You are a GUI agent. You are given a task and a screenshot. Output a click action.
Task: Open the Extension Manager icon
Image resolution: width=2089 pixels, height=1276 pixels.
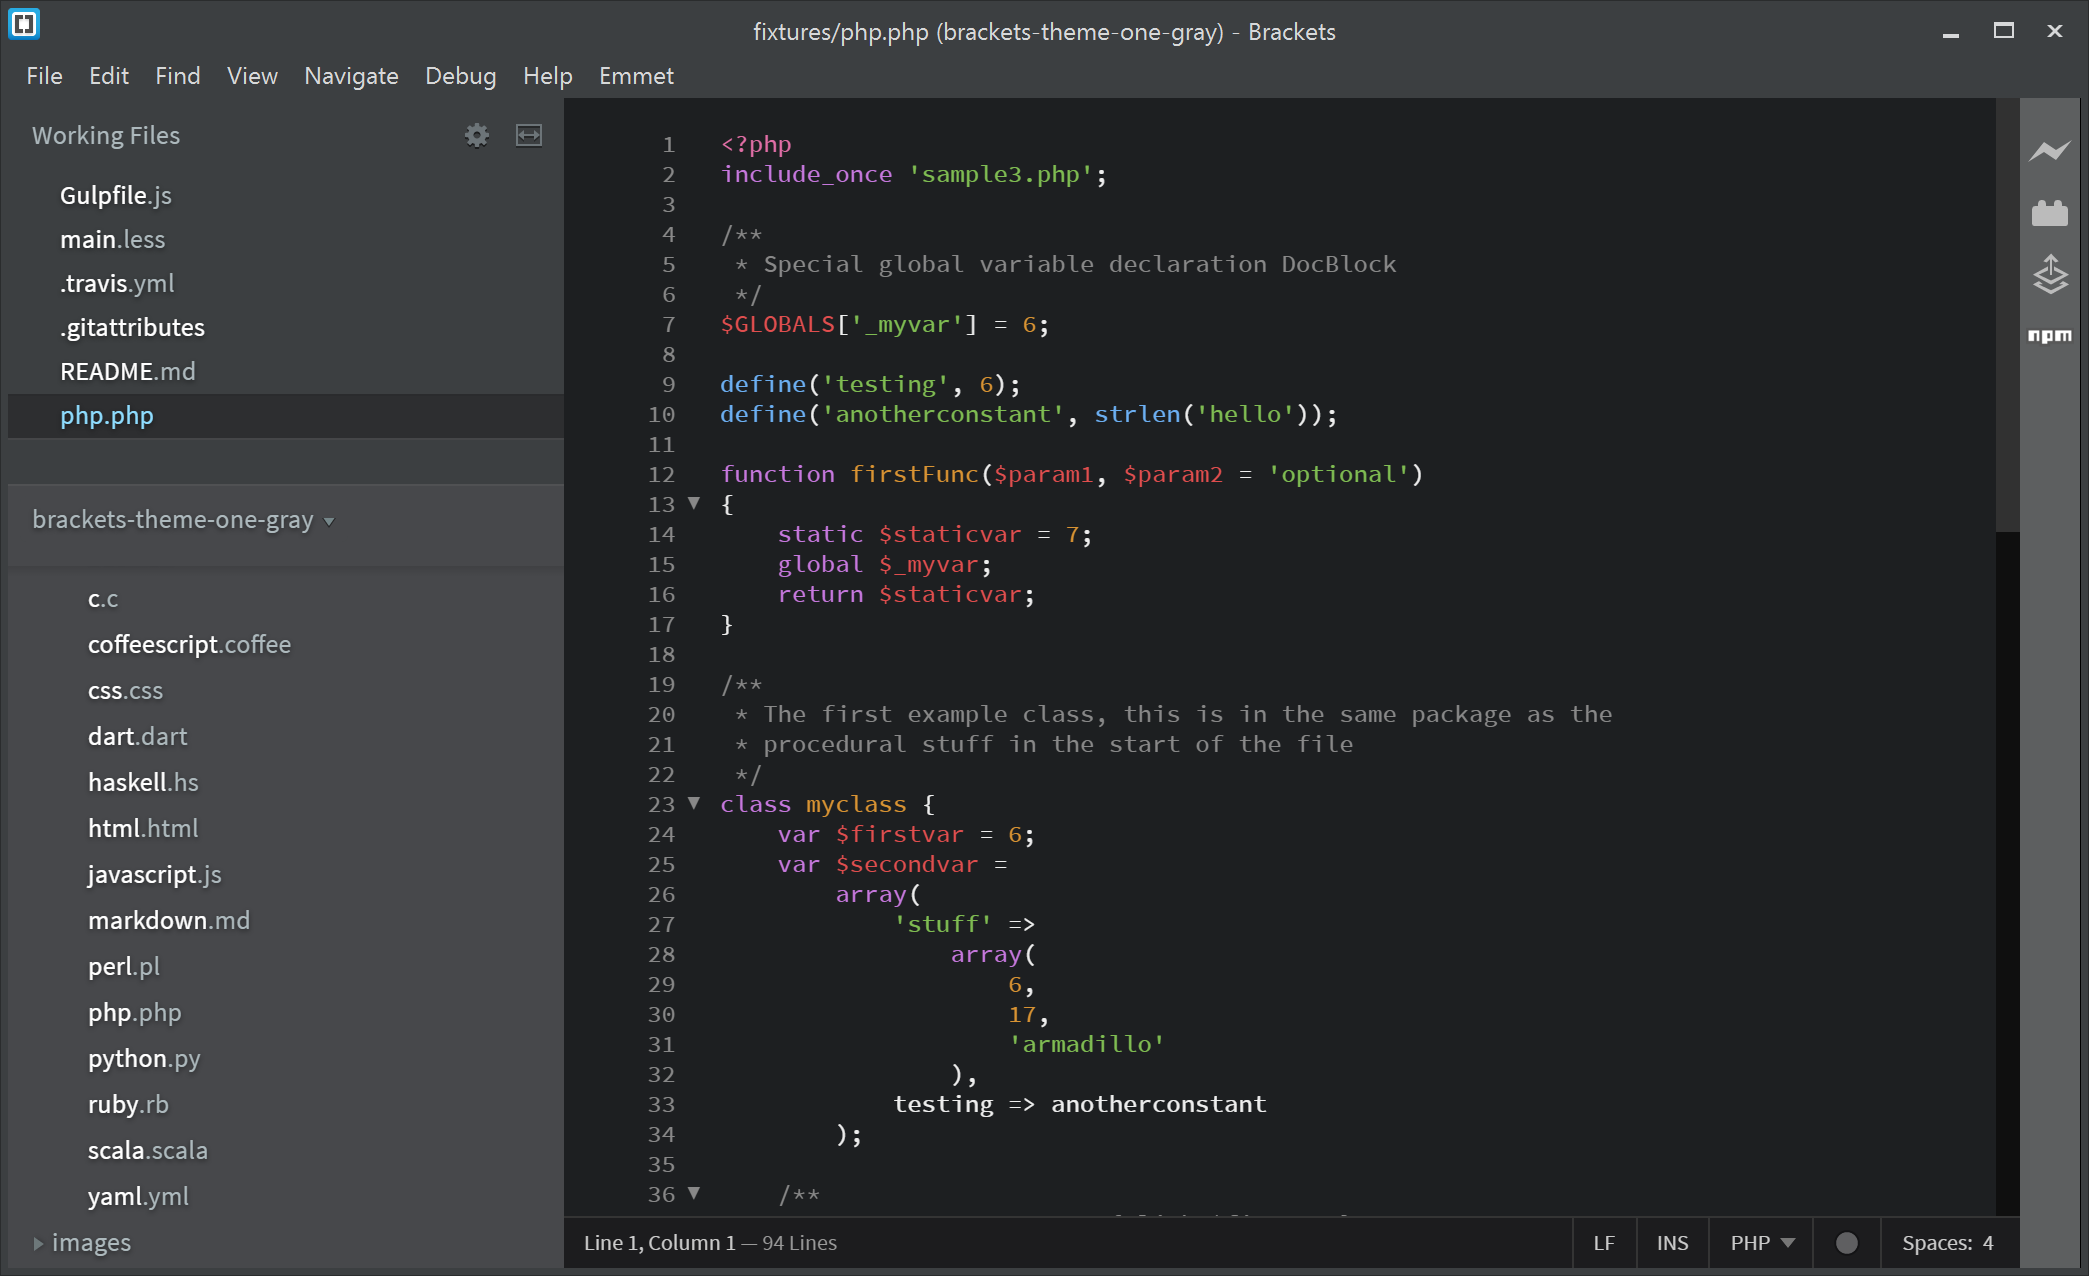(x=2051, y=212)
